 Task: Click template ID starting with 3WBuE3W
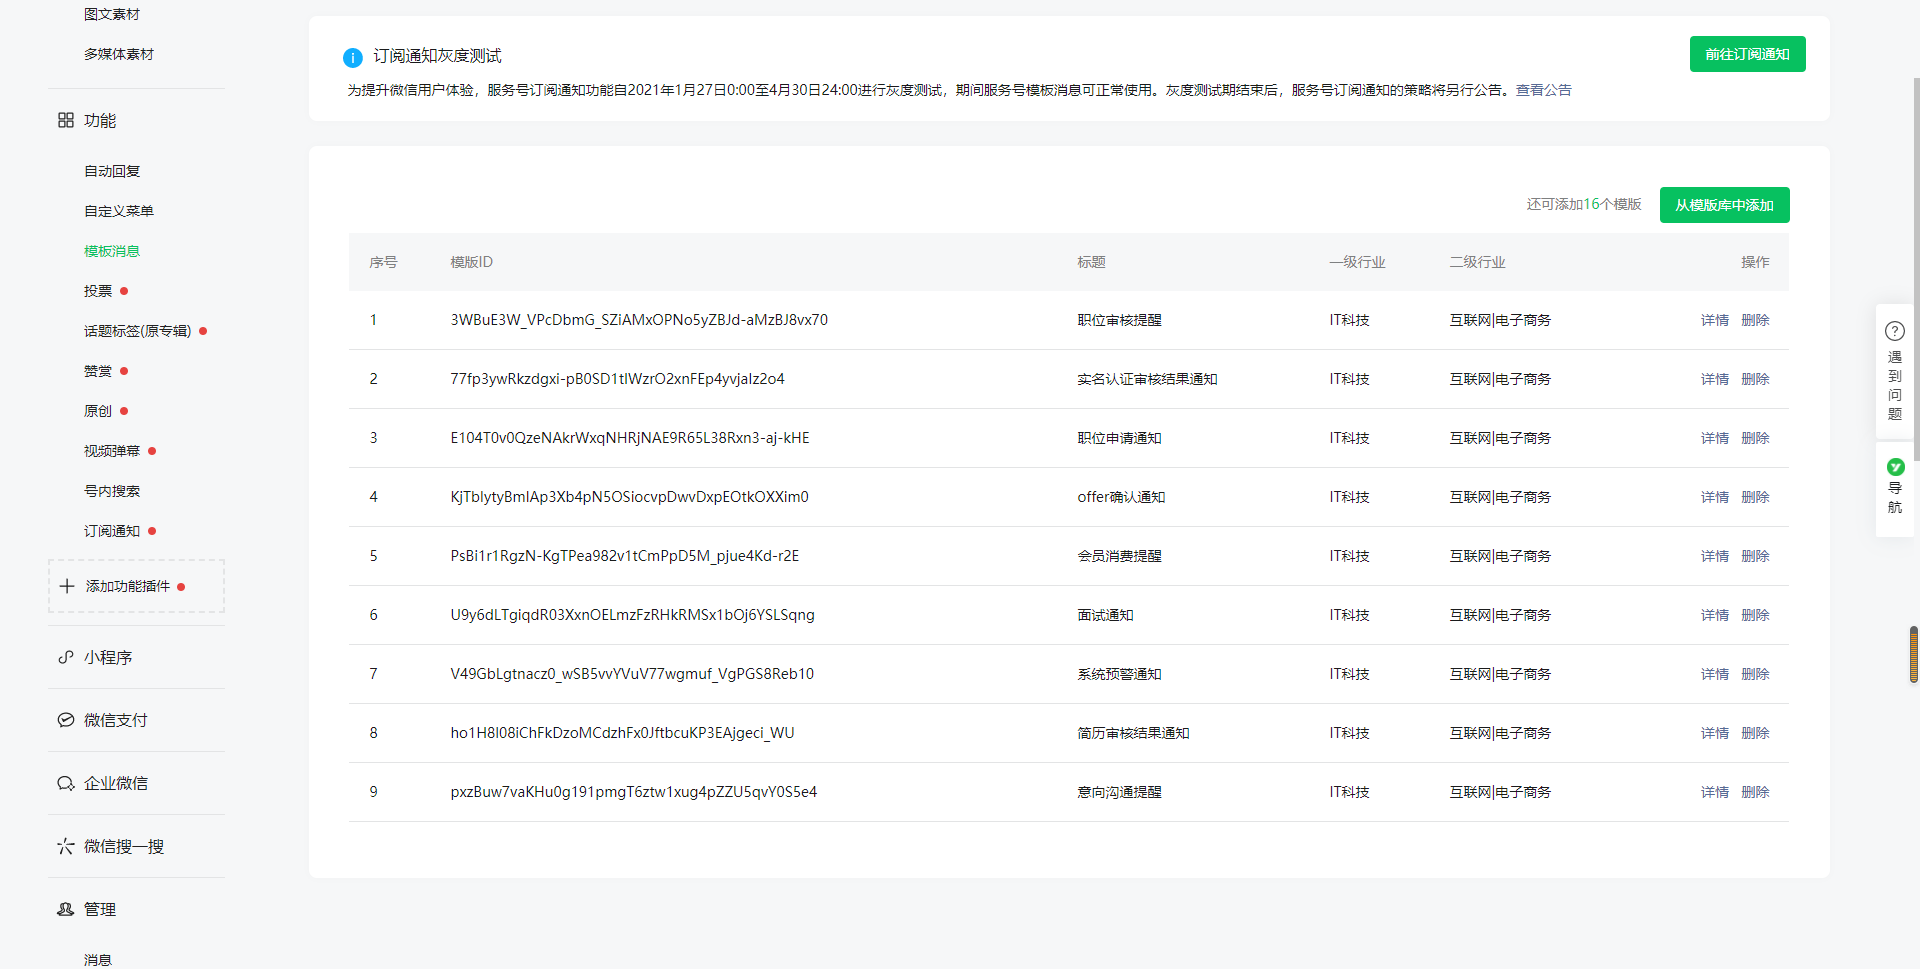click(x=639, y=320)
